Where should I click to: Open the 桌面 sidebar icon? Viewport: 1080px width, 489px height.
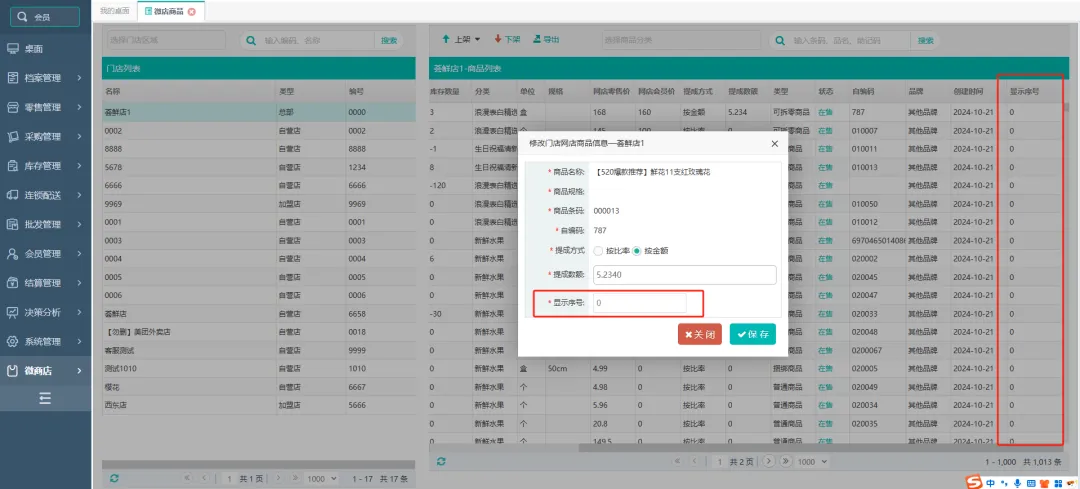pyautogui.click(x=13, y=48)
